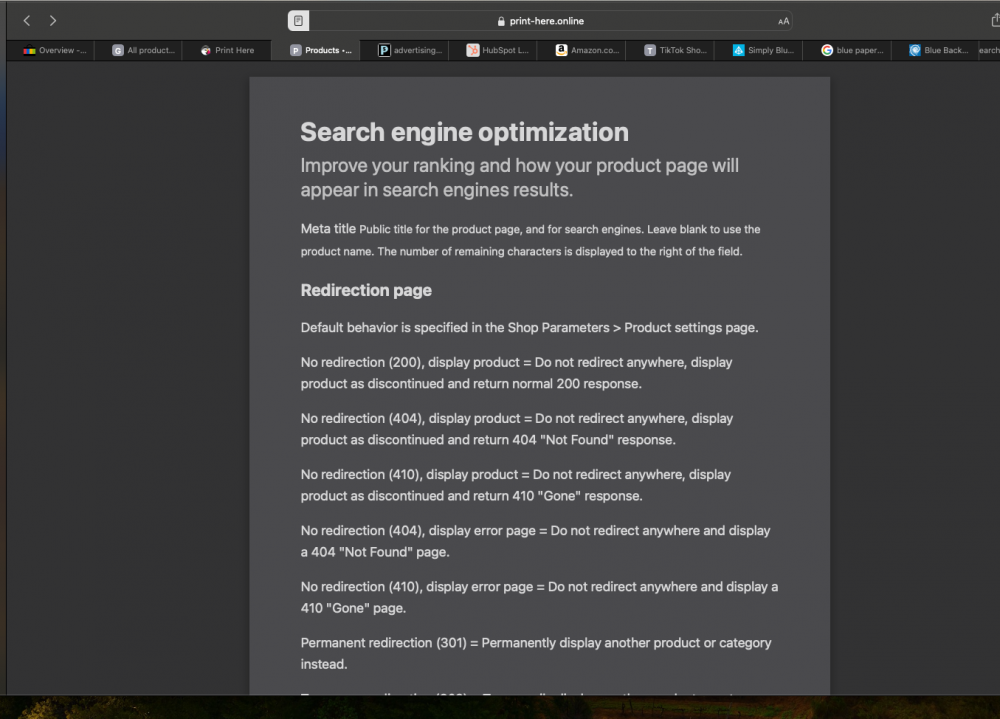This screenshot has width=1000, height=719.
Task: Click the page icon left of the address bar
Action: [297, 20]
